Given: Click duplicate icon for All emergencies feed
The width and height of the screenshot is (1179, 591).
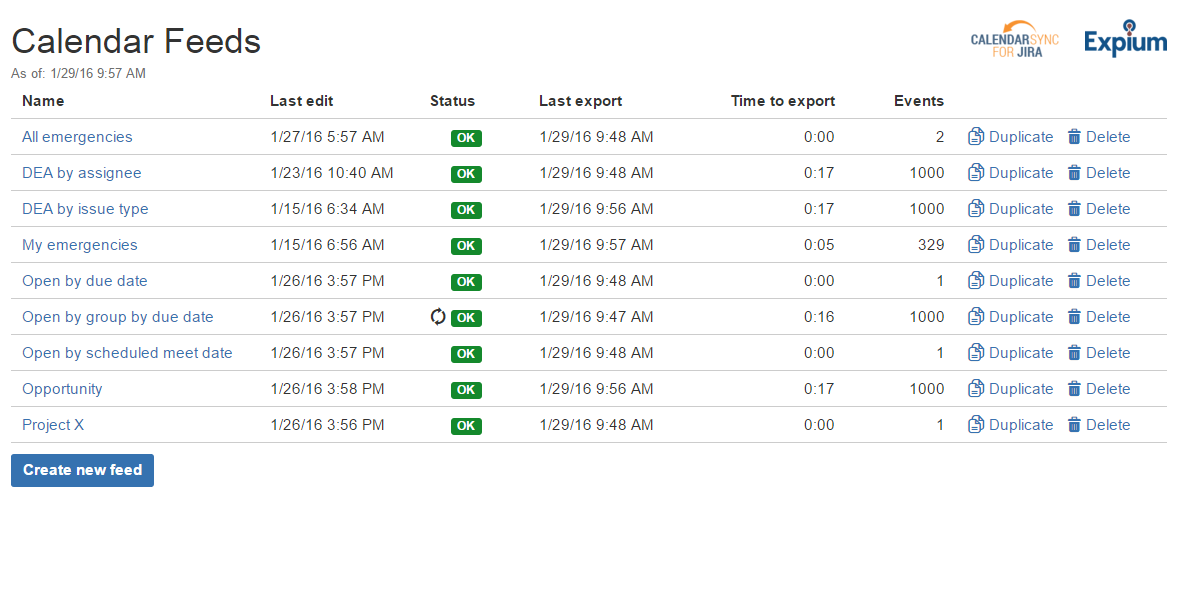Looking at the screenshot, I should pos(976,137).
